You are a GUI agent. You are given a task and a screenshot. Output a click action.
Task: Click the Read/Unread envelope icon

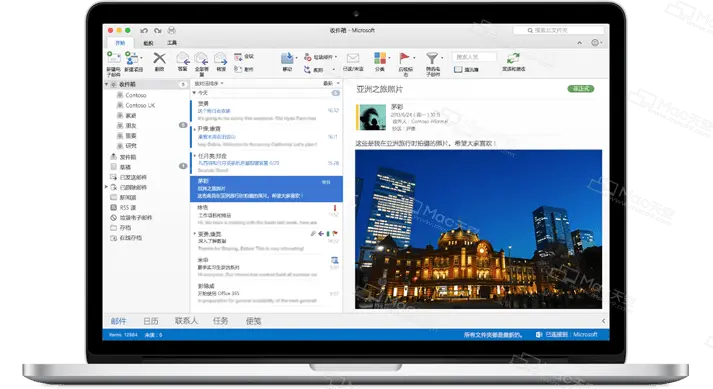(353, 58)
